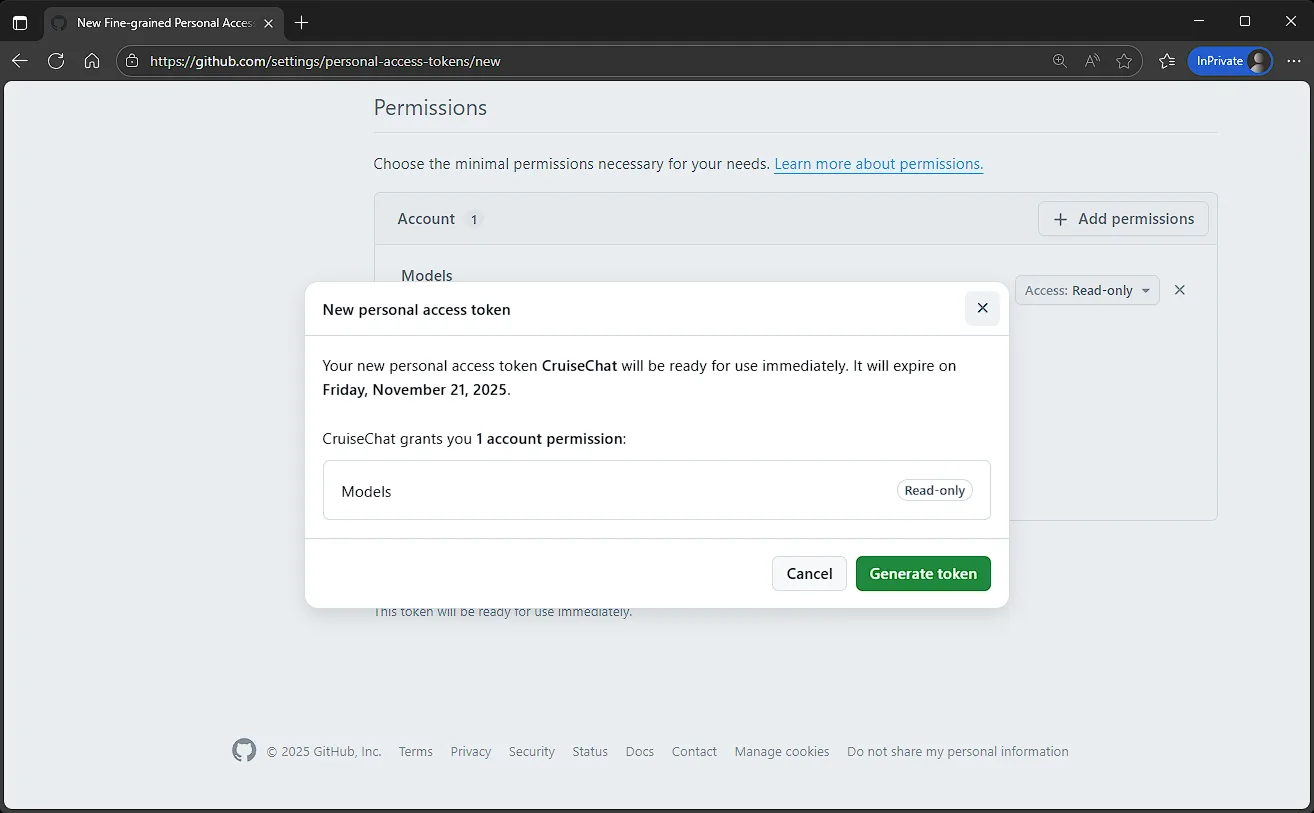1314x813 pixels.
Task: Click the zoom magnifier icon in address bar
Action: (x=1060, y=61)
